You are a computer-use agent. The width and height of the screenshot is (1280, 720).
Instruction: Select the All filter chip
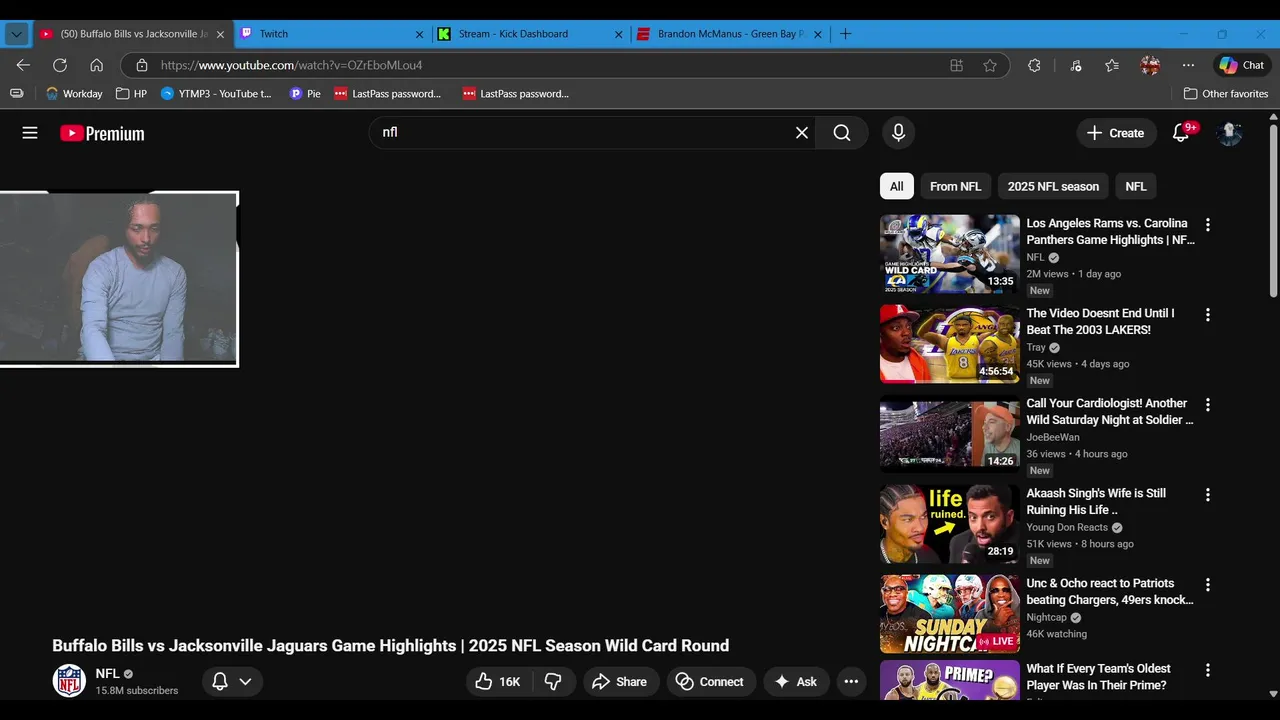(x=897, y=186)
